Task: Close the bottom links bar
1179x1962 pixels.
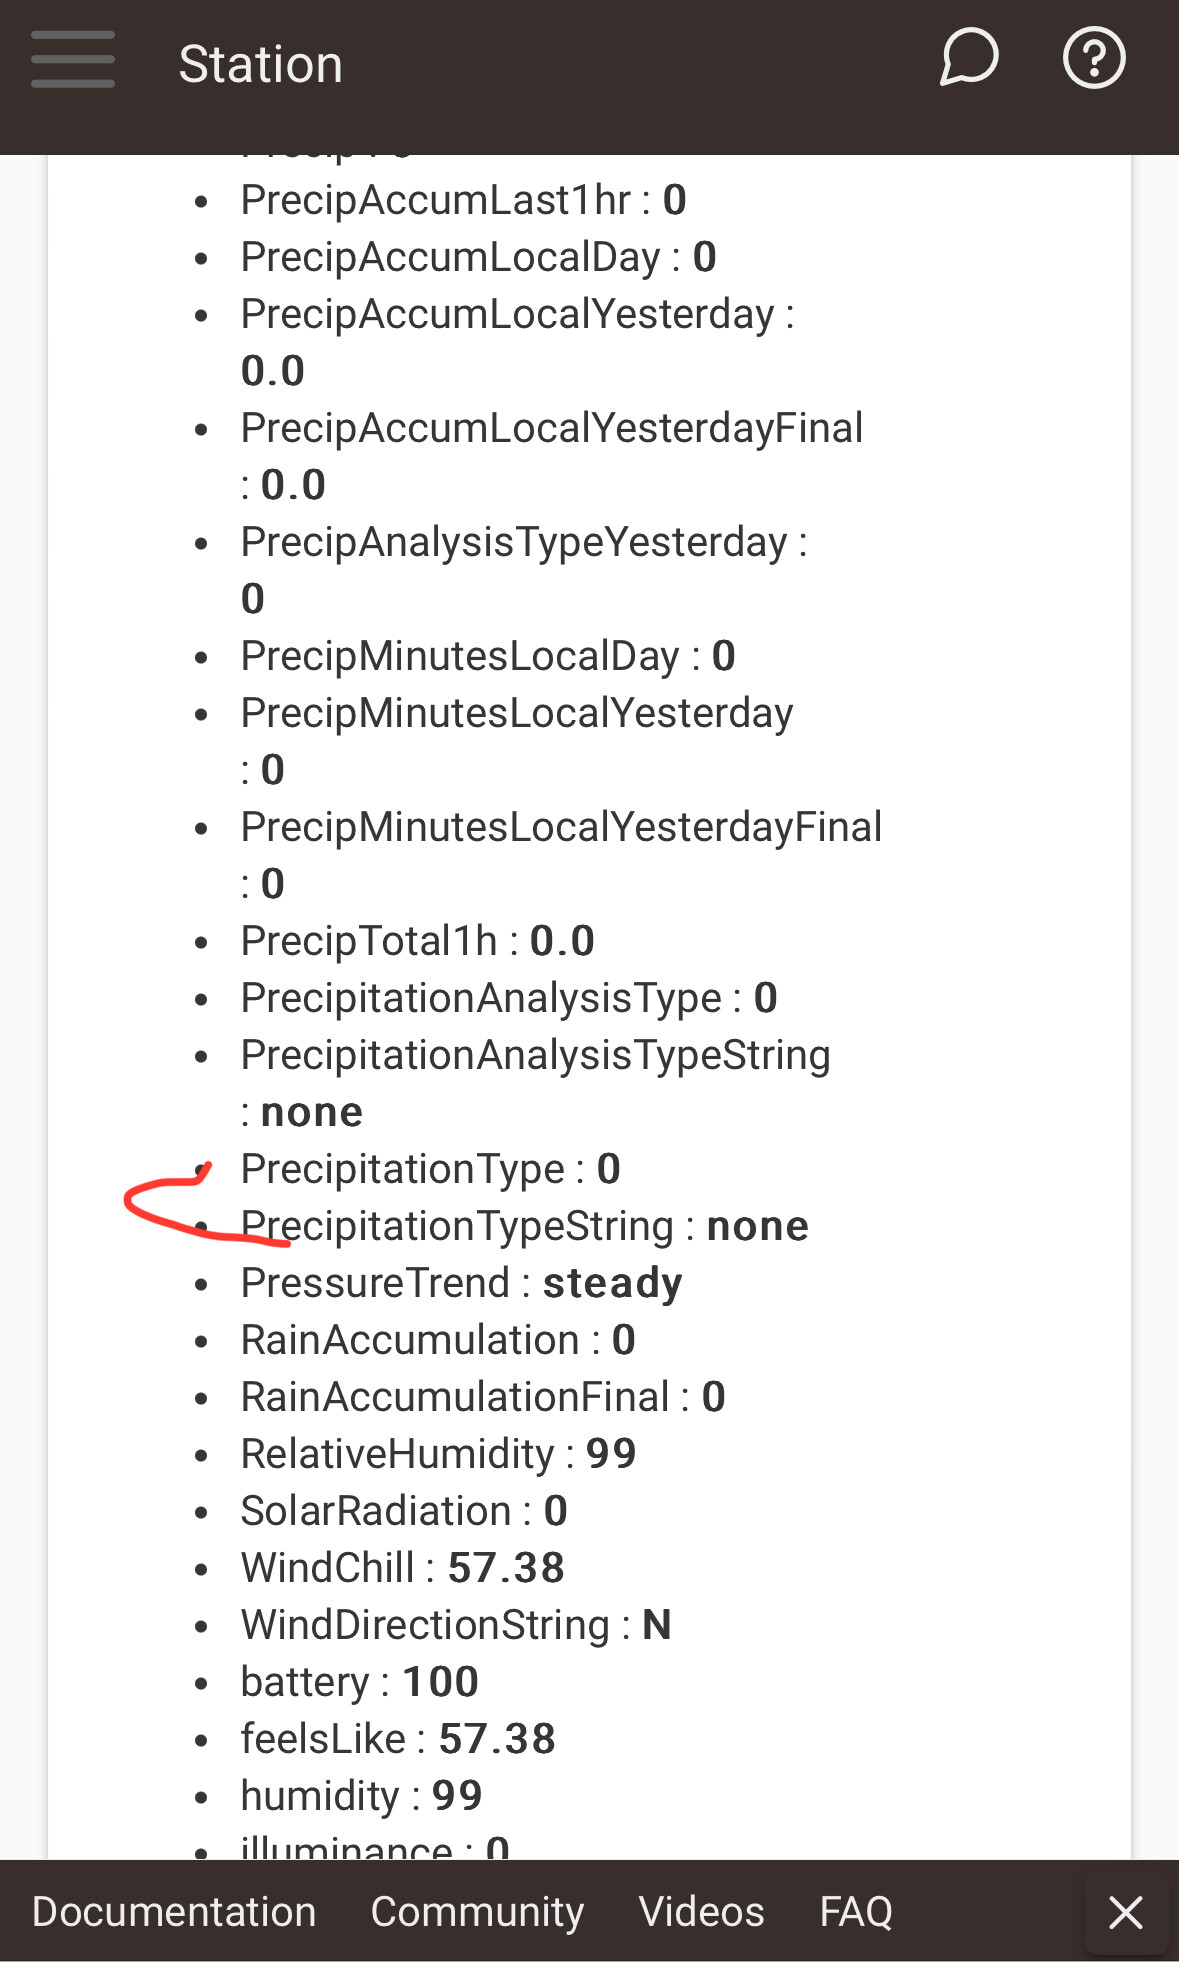Action: point(1126,1911)
